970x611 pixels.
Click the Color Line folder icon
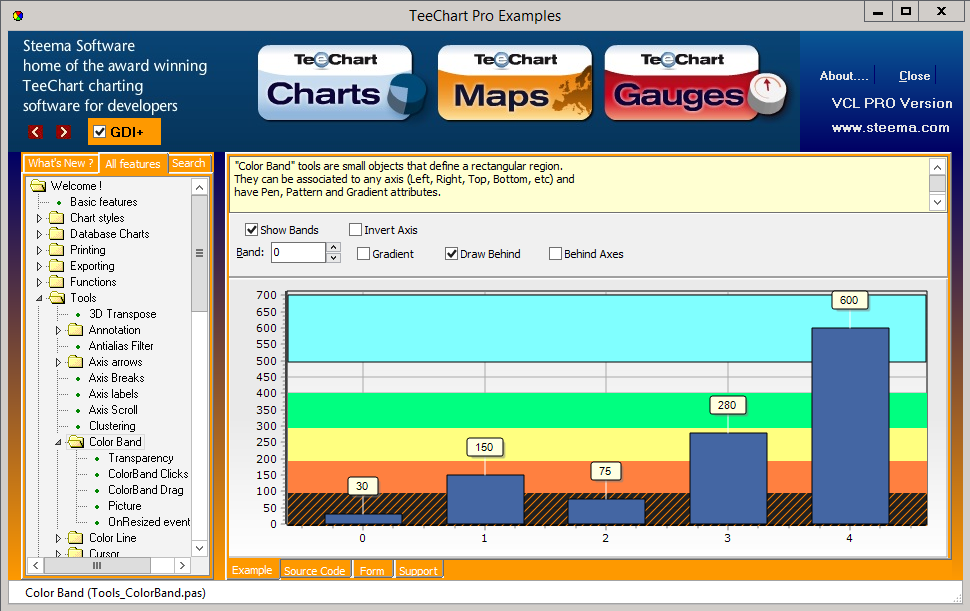click(x=75, y=538)
